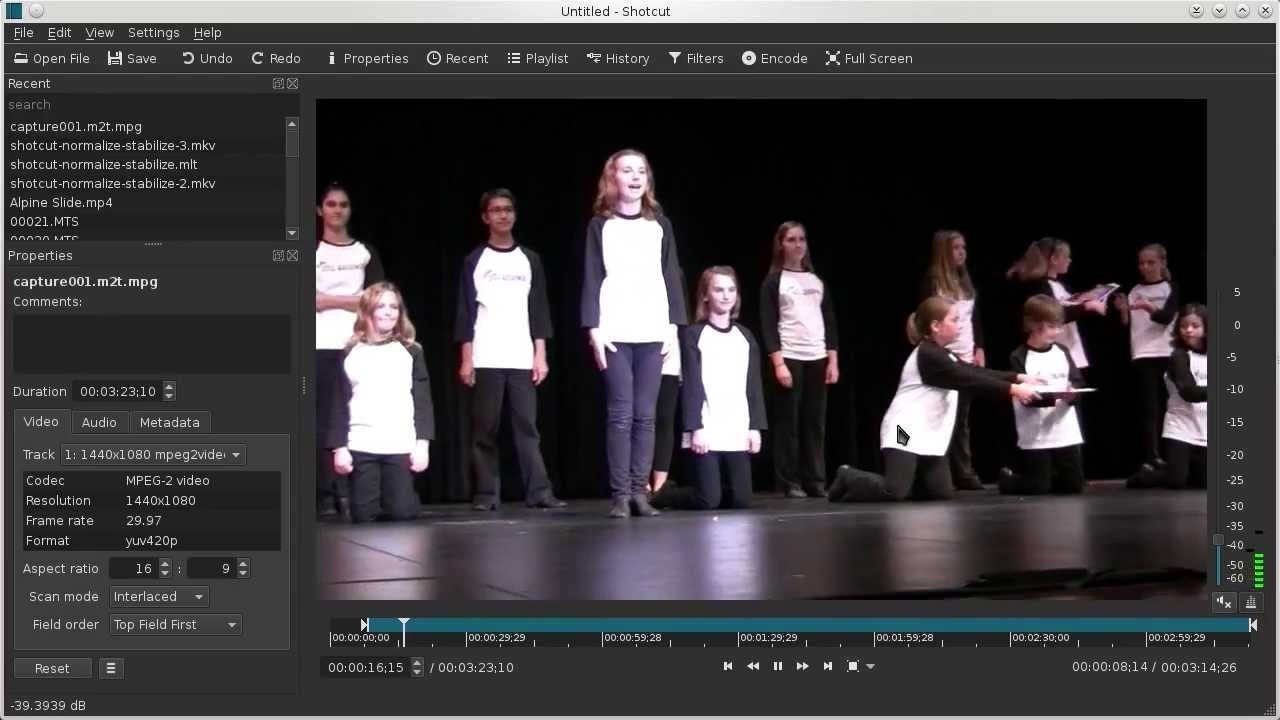Image resolution: width=1280 pixels, height=720 pixels.
Task: Toggle the audio peak meter icon
Action: pos(1251,602)
